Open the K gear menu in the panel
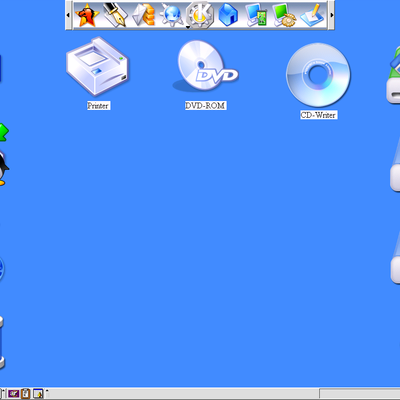400x400 pixels. tap(200, 15)
